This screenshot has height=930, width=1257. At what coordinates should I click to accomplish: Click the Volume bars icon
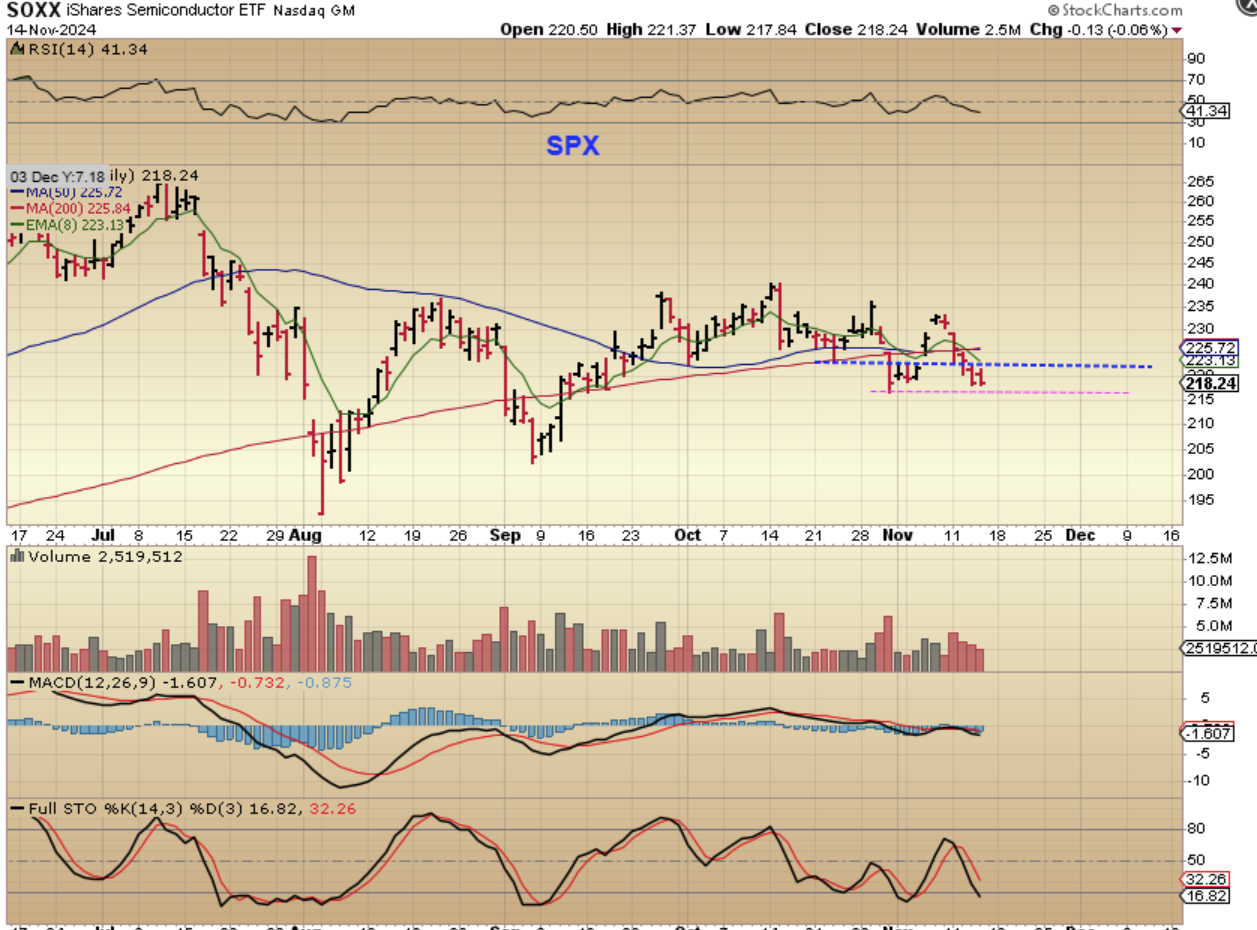17,556
